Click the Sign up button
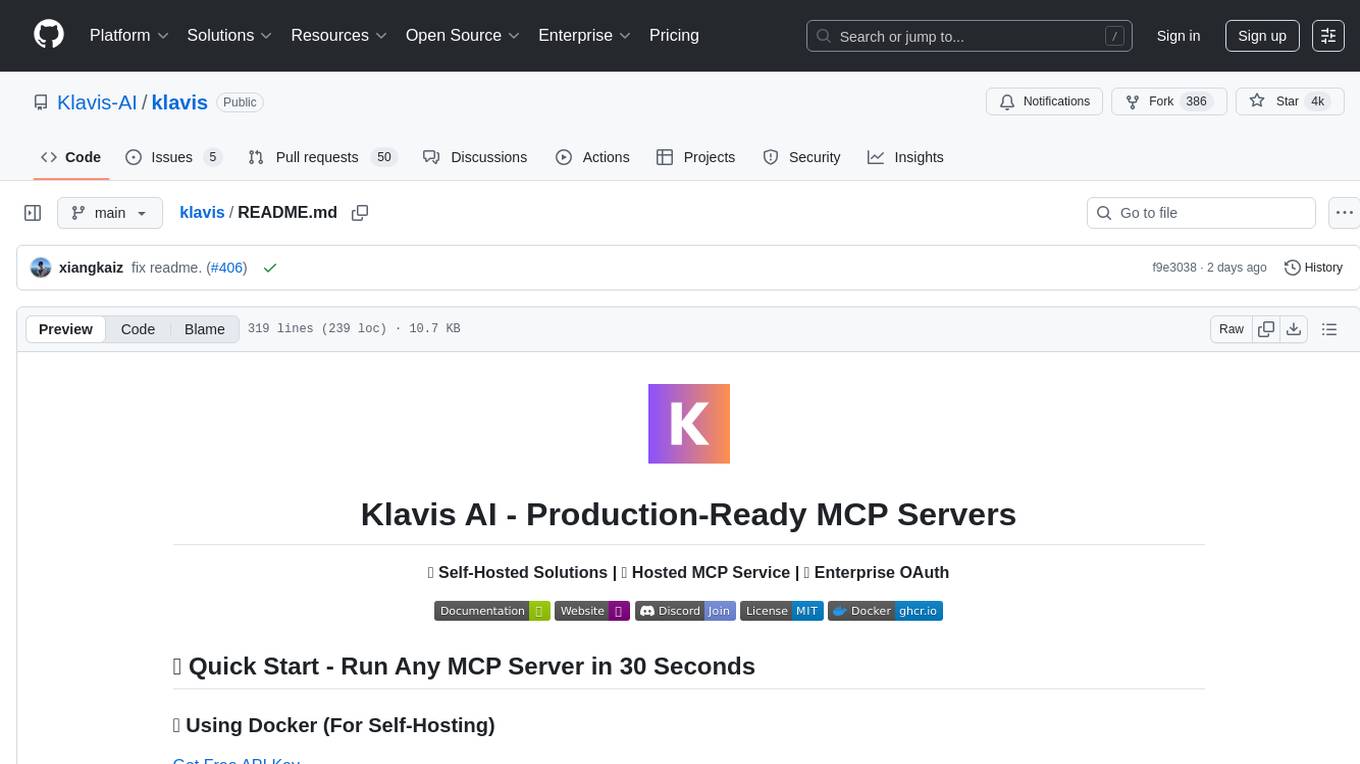Screen dimensions: 1360x764 point(1262,36)
